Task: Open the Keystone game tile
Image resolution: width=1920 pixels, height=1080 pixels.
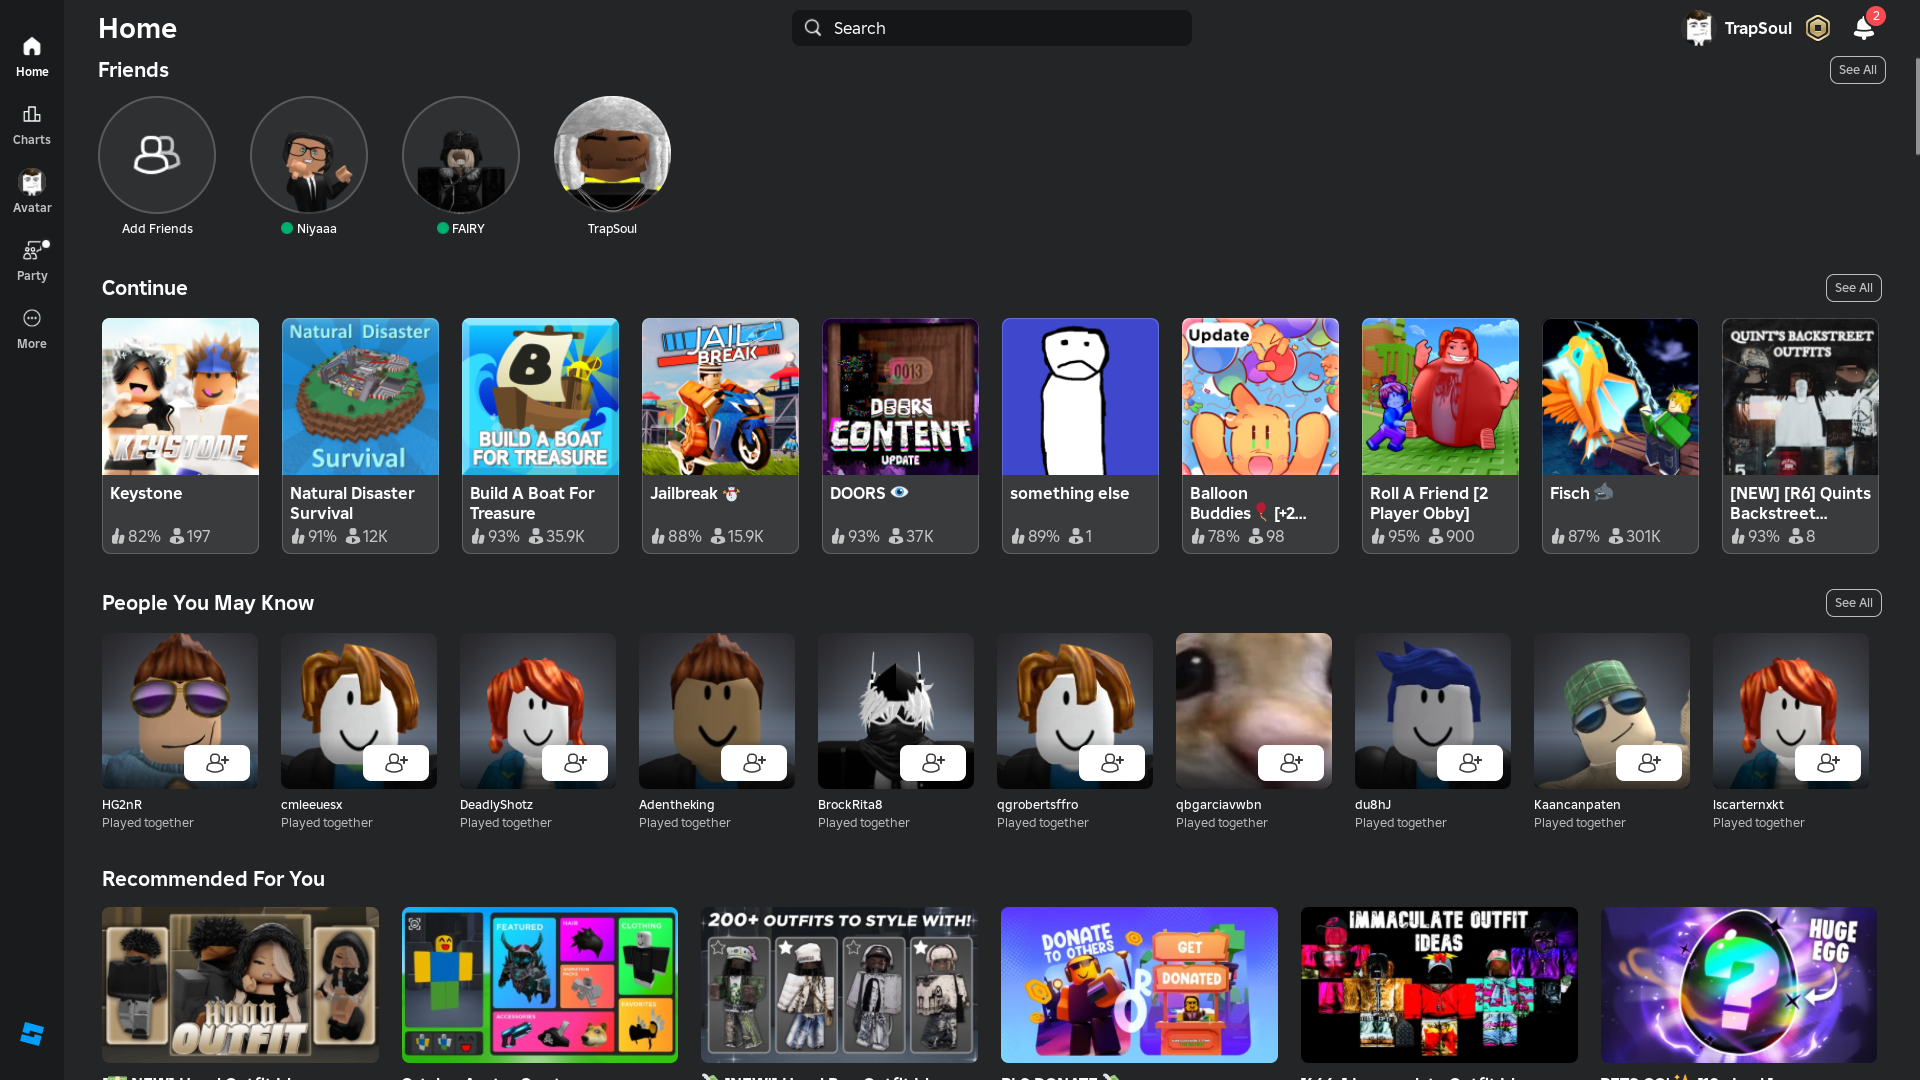Action: [x=180, y=436]
